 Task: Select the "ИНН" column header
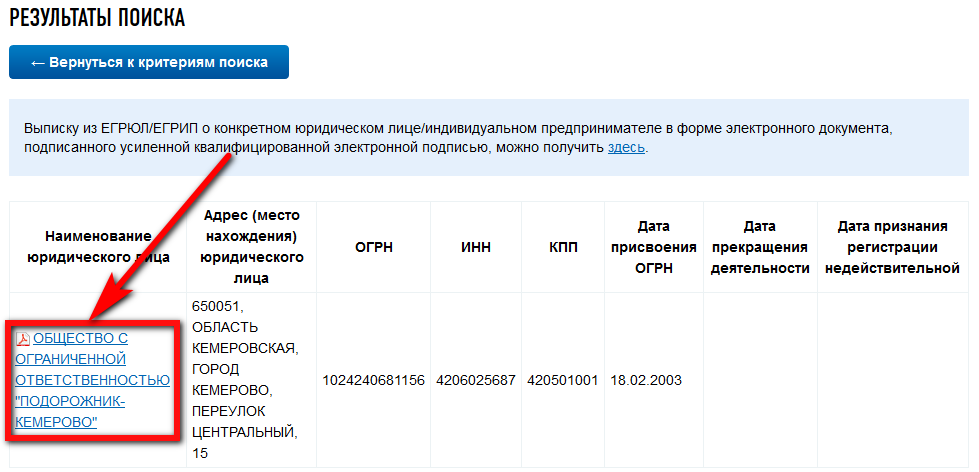476,247
